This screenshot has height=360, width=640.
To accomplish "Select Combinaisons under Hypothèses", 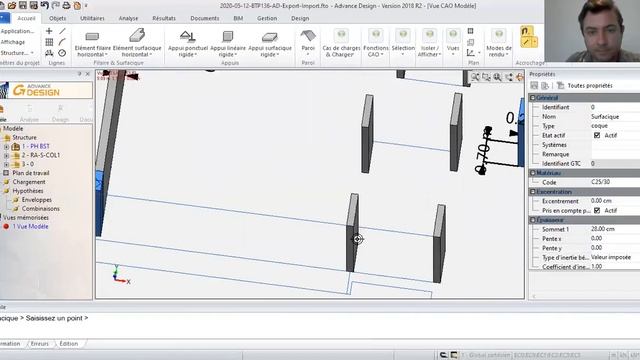I will (x=40, y=209).
